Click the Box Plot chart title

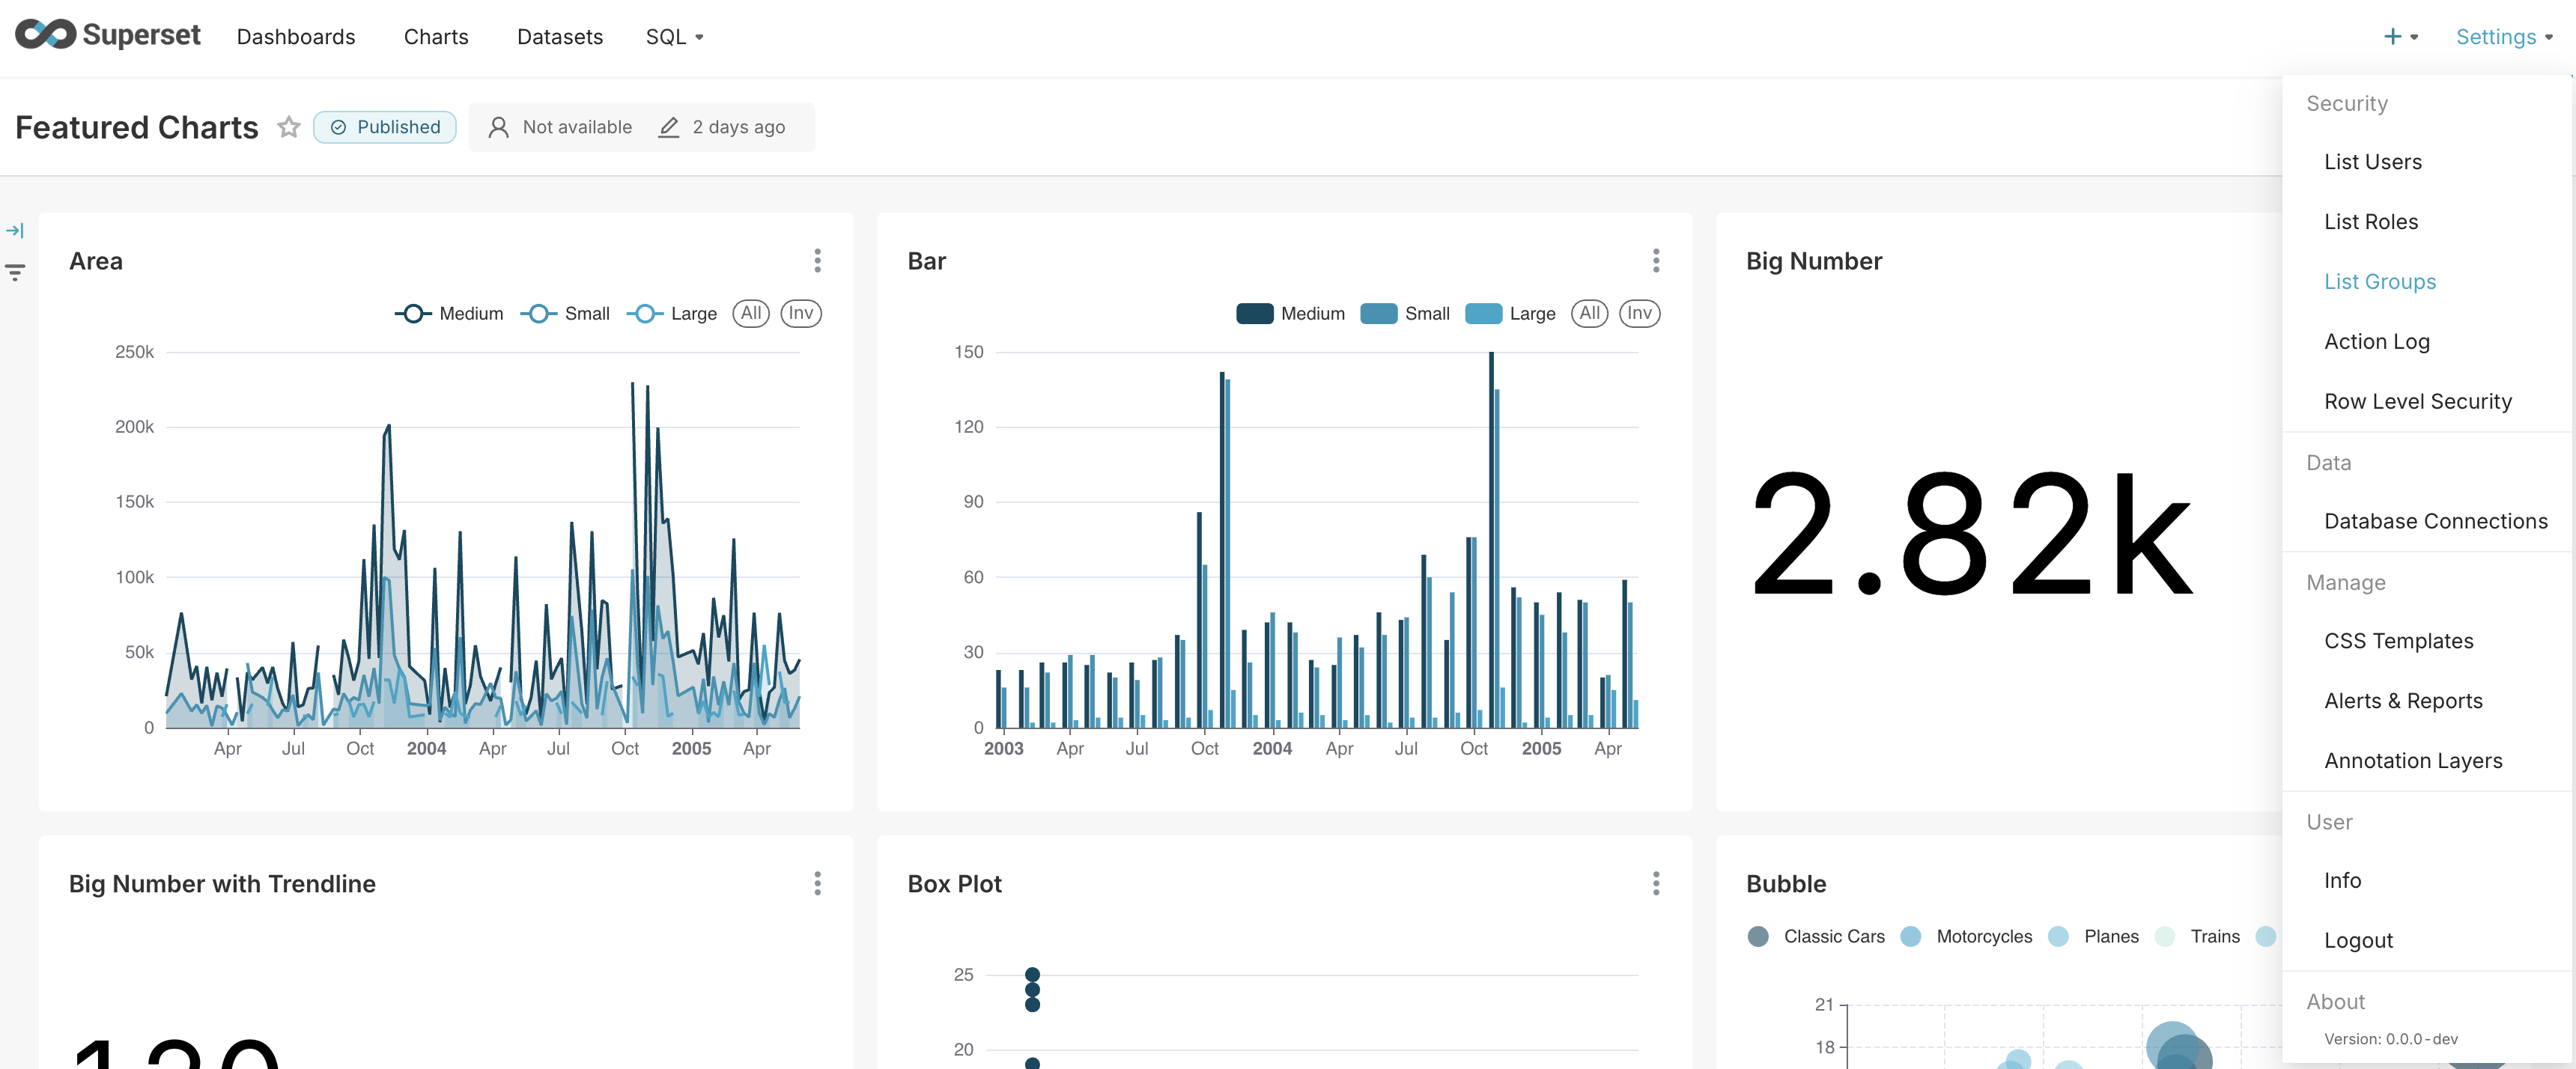pyautogui.click(x=954, y=884)
